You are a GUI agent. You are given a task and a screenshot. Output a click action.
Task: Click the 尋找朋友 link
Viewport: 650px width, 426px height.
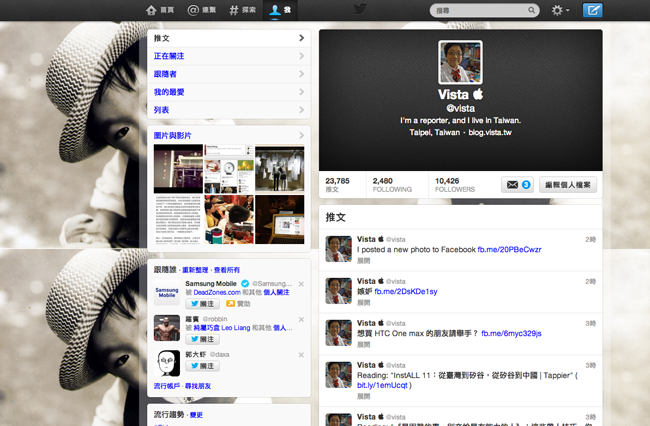click(198, 386)
